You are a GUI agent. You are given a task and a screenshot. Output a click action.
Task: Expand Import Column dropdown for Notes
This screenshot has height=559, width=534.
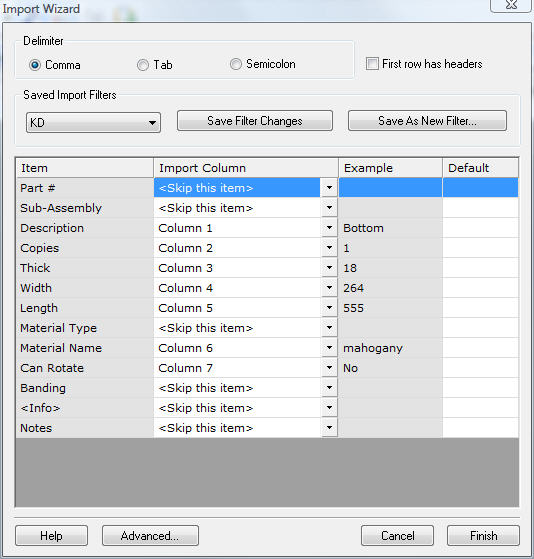click(x=329, y=427)
